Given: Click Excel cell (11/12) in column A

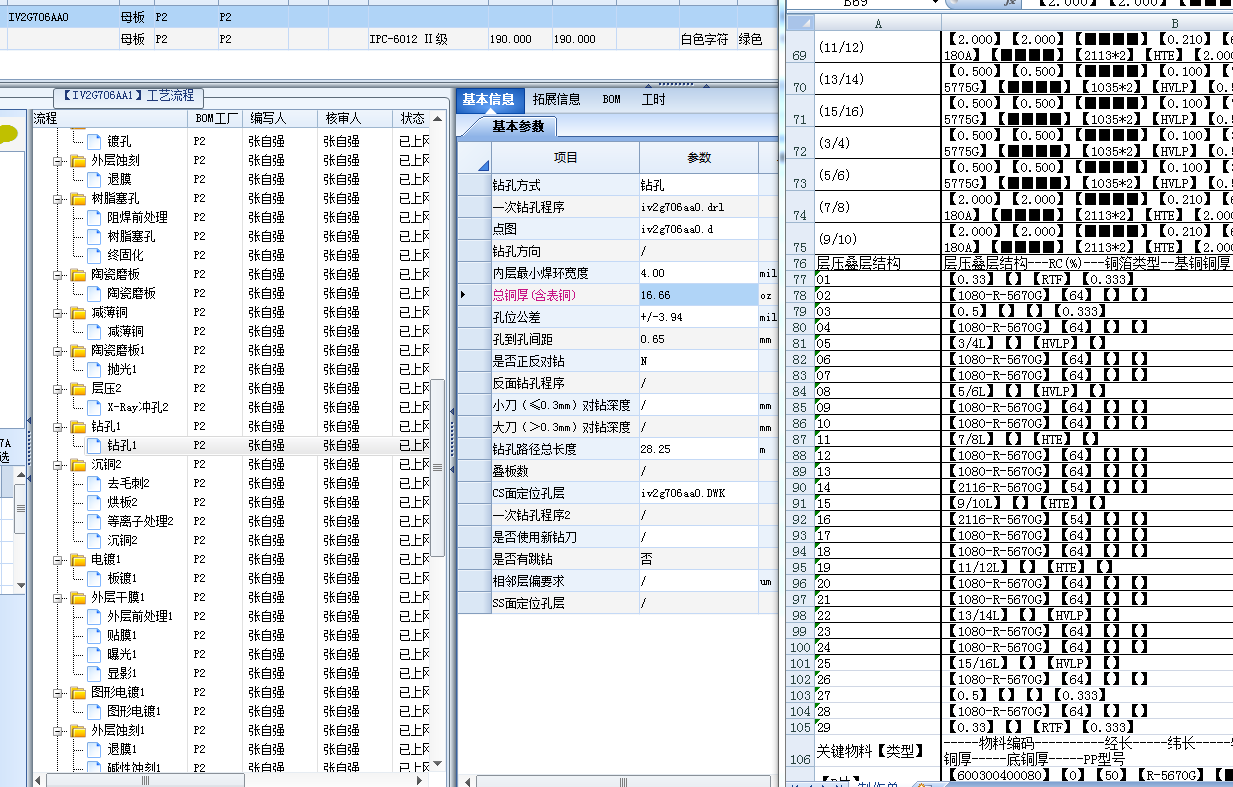Looking at the screenshot, I should coord(878,47).
